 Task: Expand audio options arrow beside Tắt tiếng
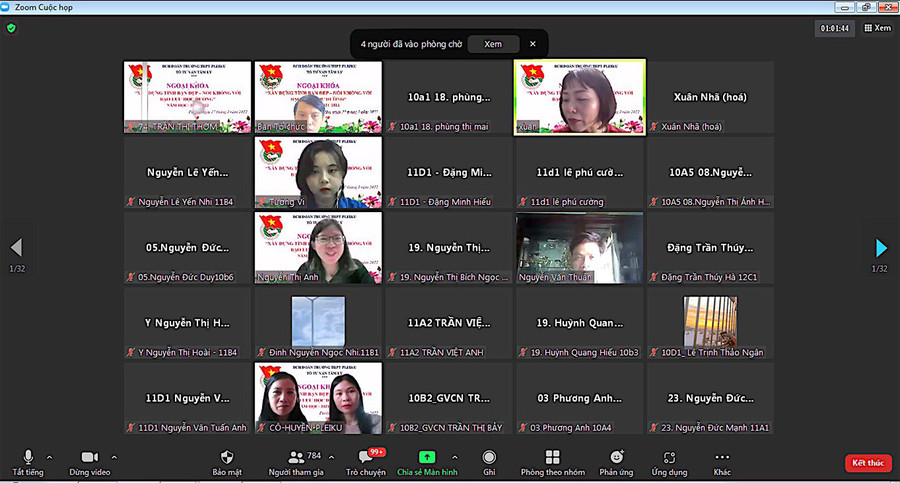(50, 457)
